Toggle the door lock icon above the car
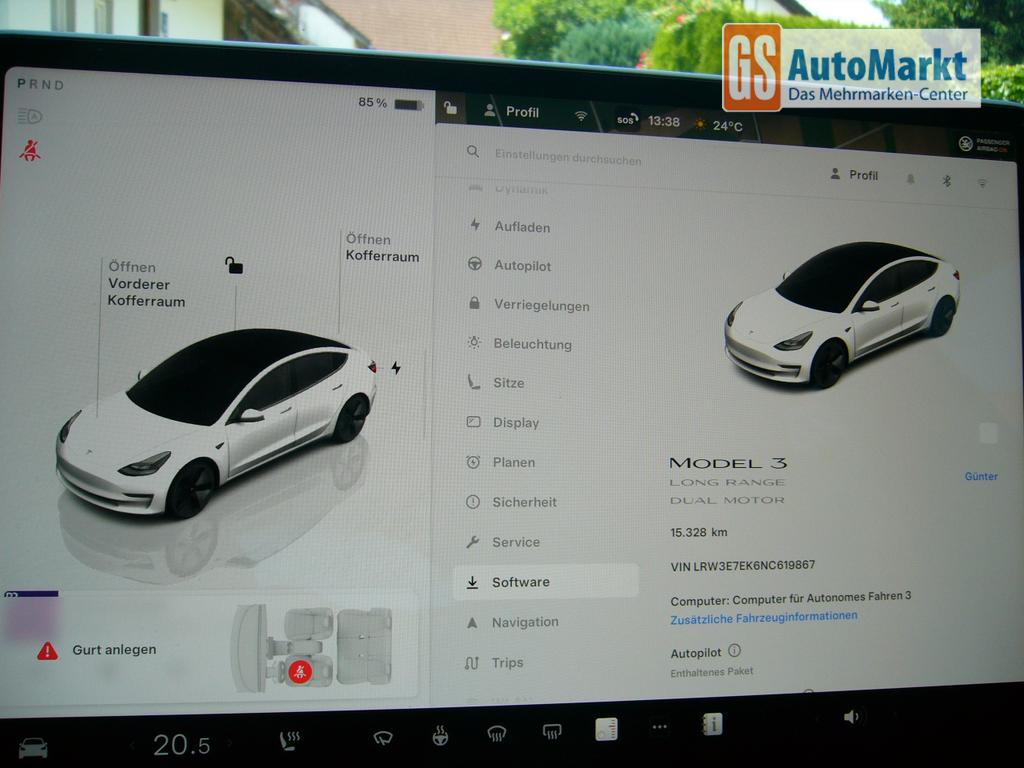The image size is (1024, 768). (234, 265)
